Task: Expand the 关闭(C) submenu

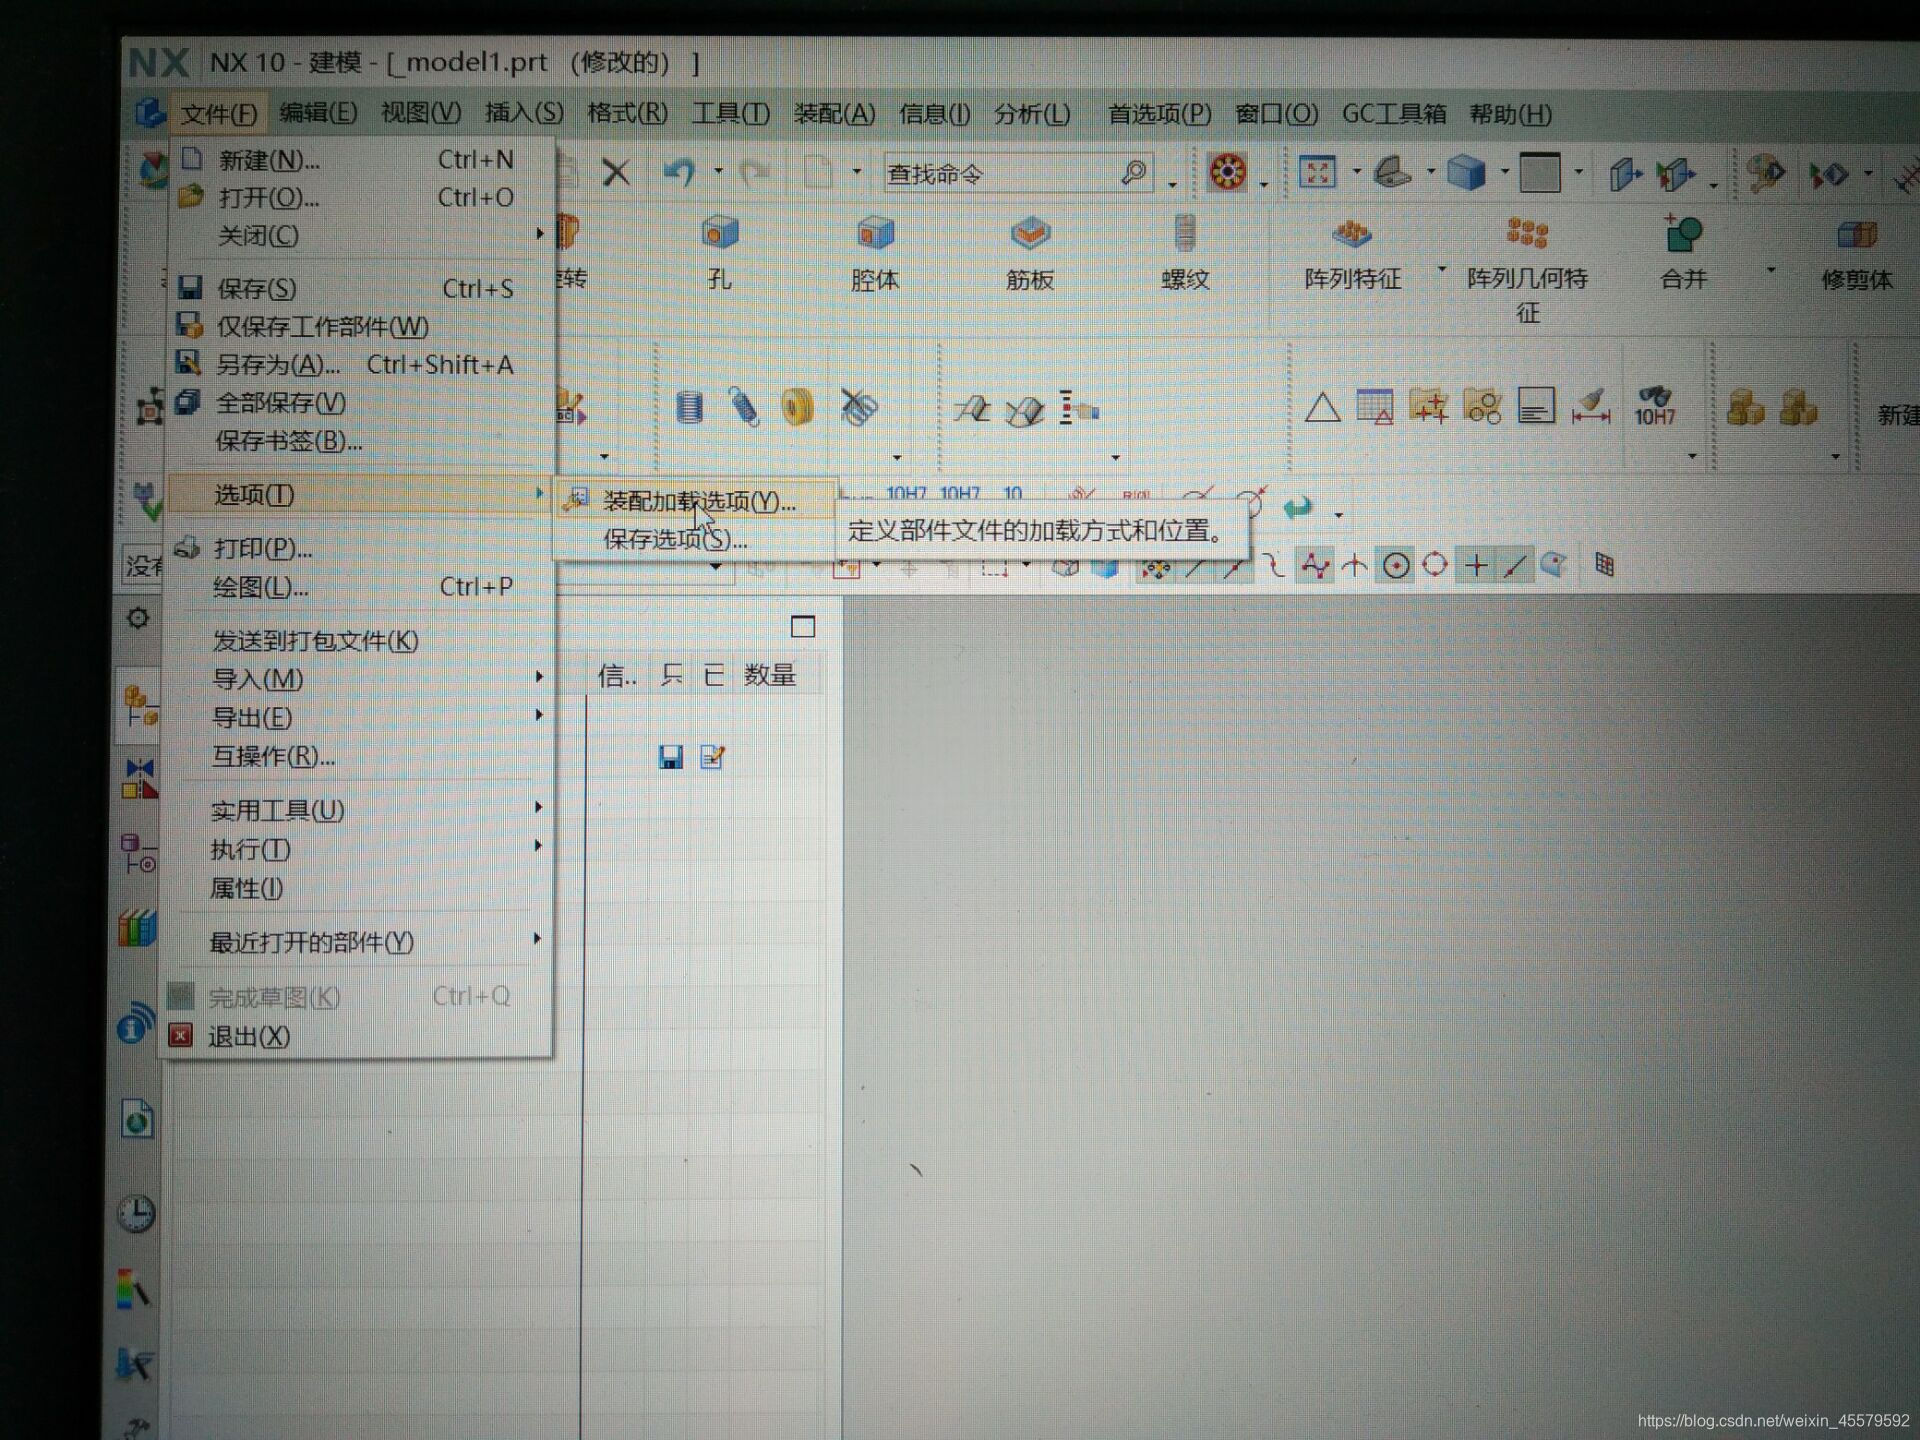Action: 360,236
